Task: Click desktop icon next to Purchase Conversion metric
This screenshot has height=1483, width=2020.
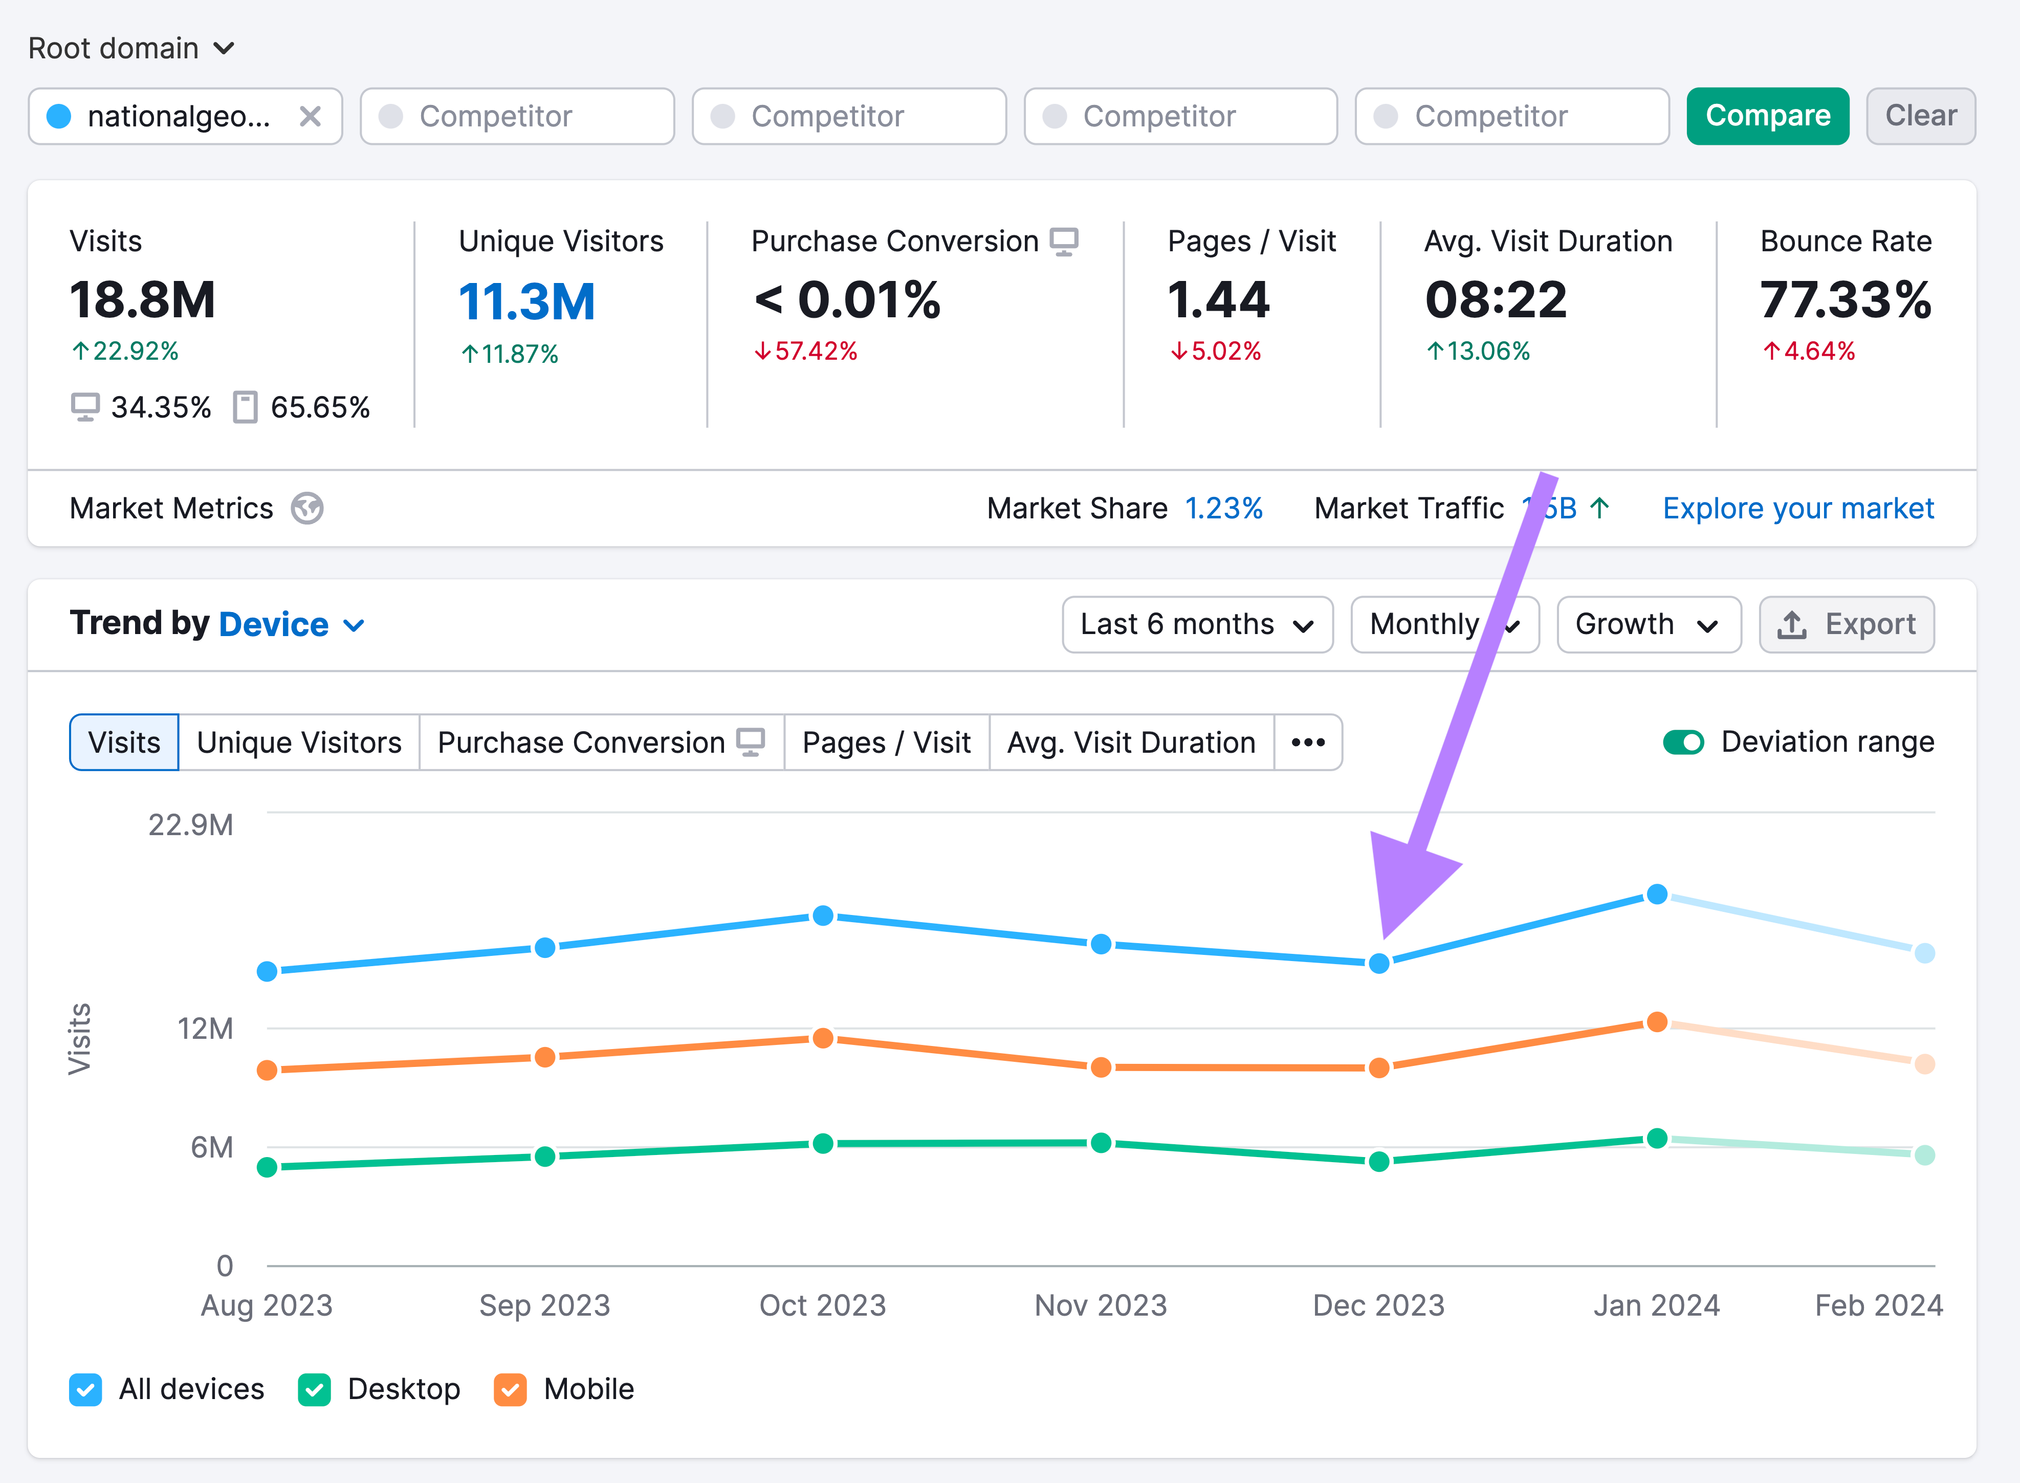Action: pos(1064,241)
